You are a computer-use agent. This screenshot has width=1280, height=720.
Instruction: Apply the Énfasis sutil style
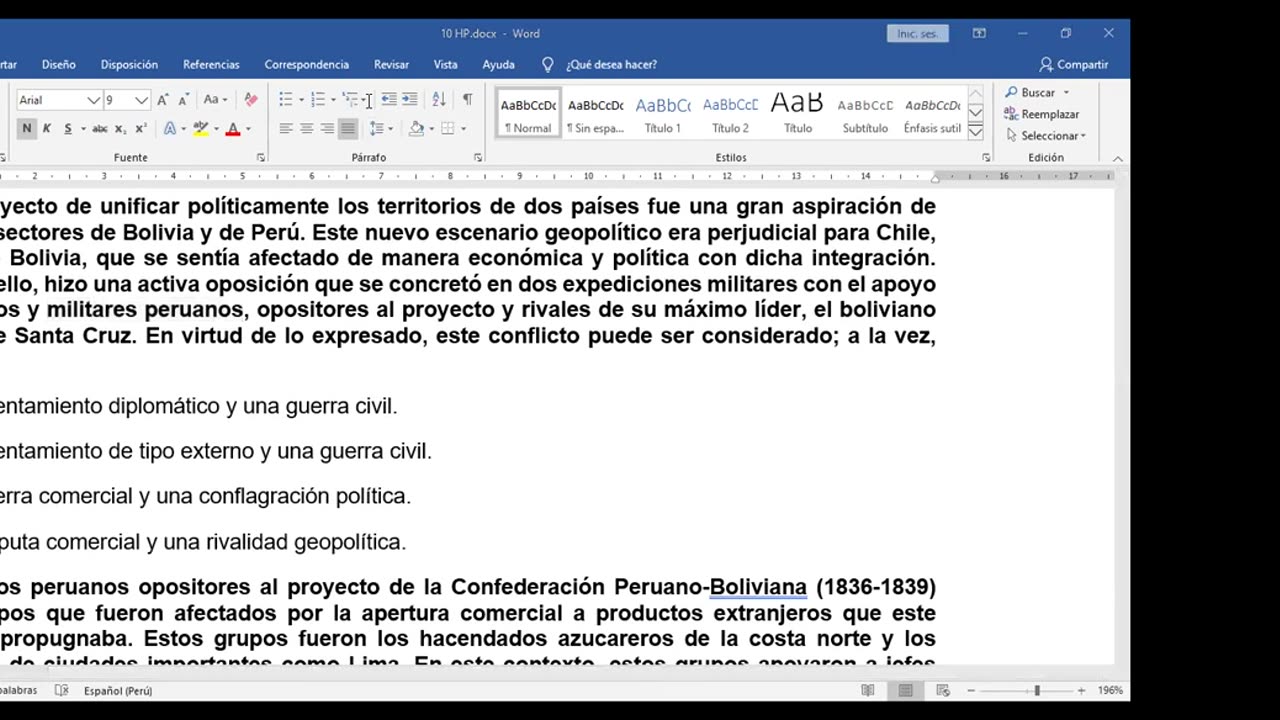[x=932, y=113]
